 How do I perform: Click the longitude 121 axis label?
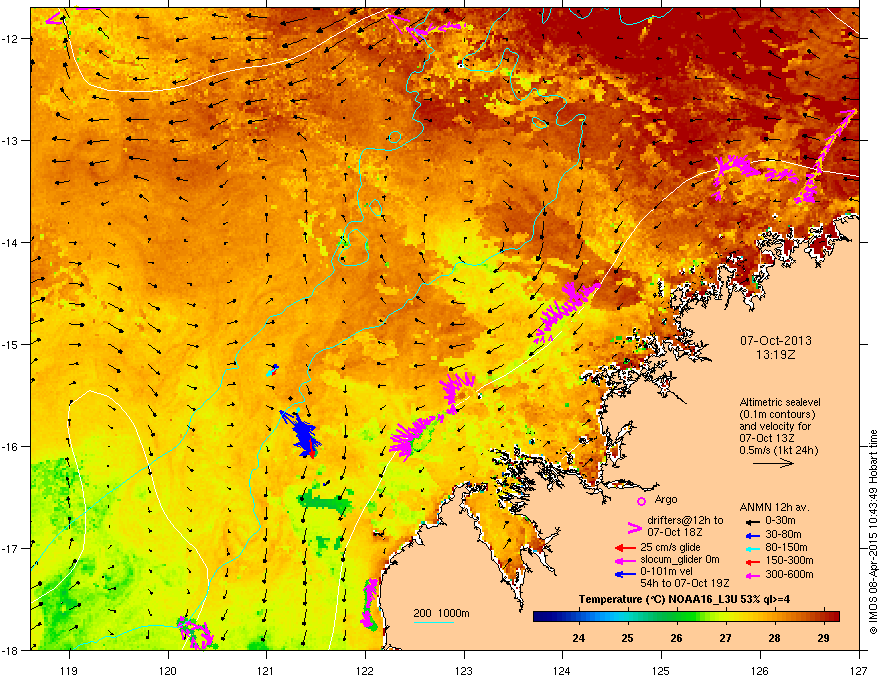click(x=266, y=670)
